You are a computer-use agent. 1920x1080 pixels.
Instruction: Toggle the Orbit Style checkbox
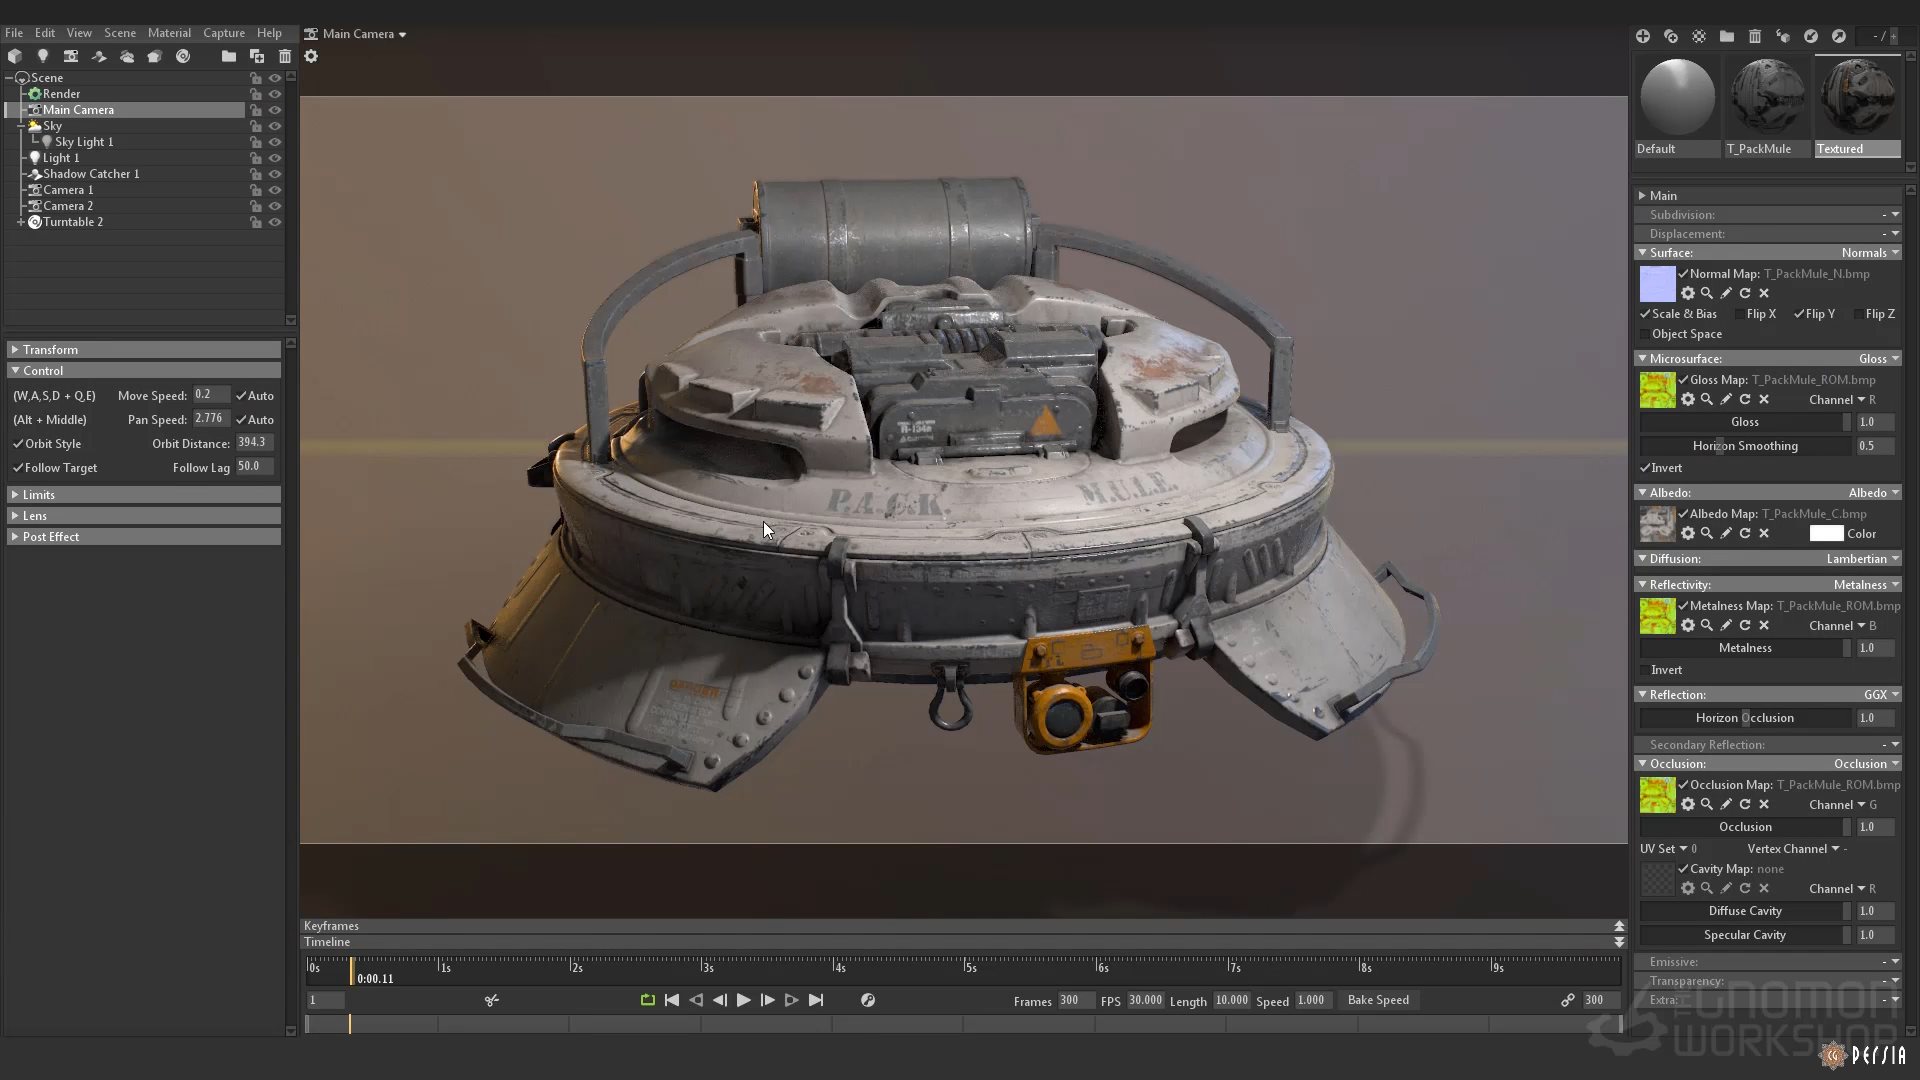click(x=18, y=444)
